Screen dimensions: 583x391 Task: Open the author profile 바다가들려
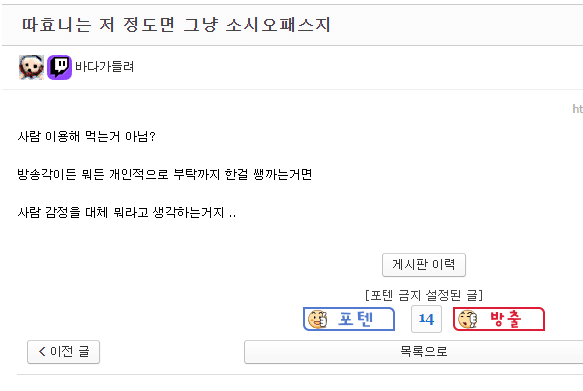point(104,67)
